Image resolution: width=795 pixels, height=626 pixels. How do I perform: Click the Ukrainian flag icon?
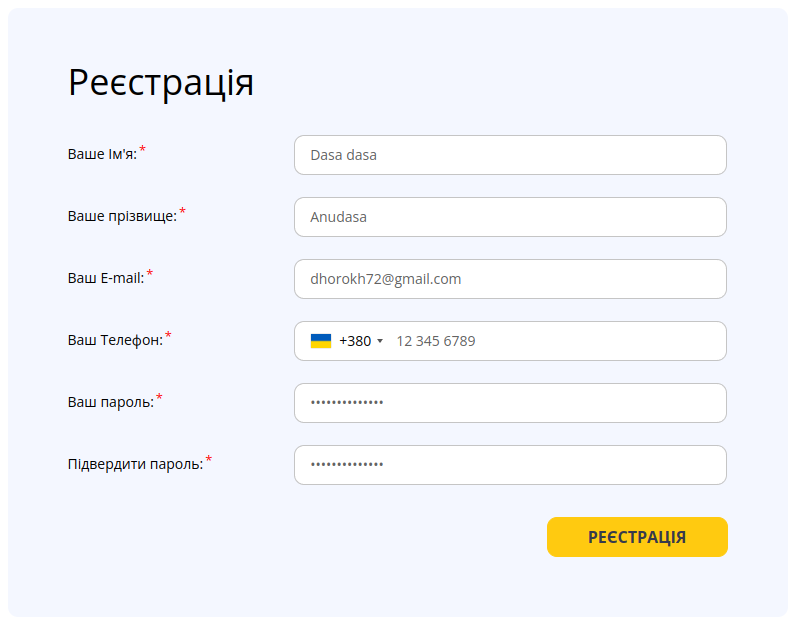(320, 341)
